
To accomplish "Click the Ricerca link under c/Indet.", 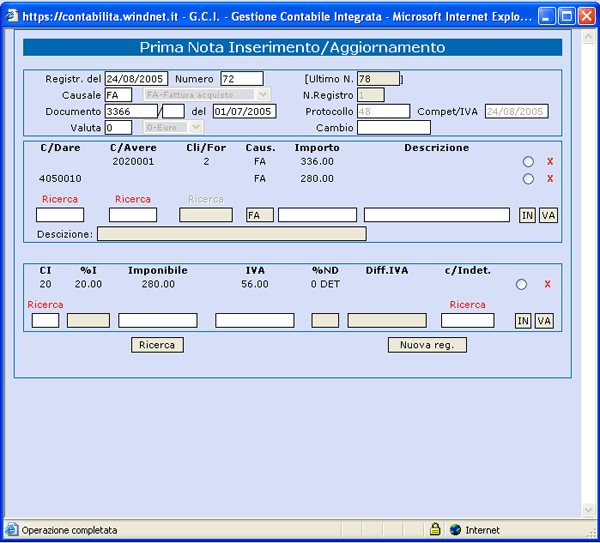I will point(467,305).
